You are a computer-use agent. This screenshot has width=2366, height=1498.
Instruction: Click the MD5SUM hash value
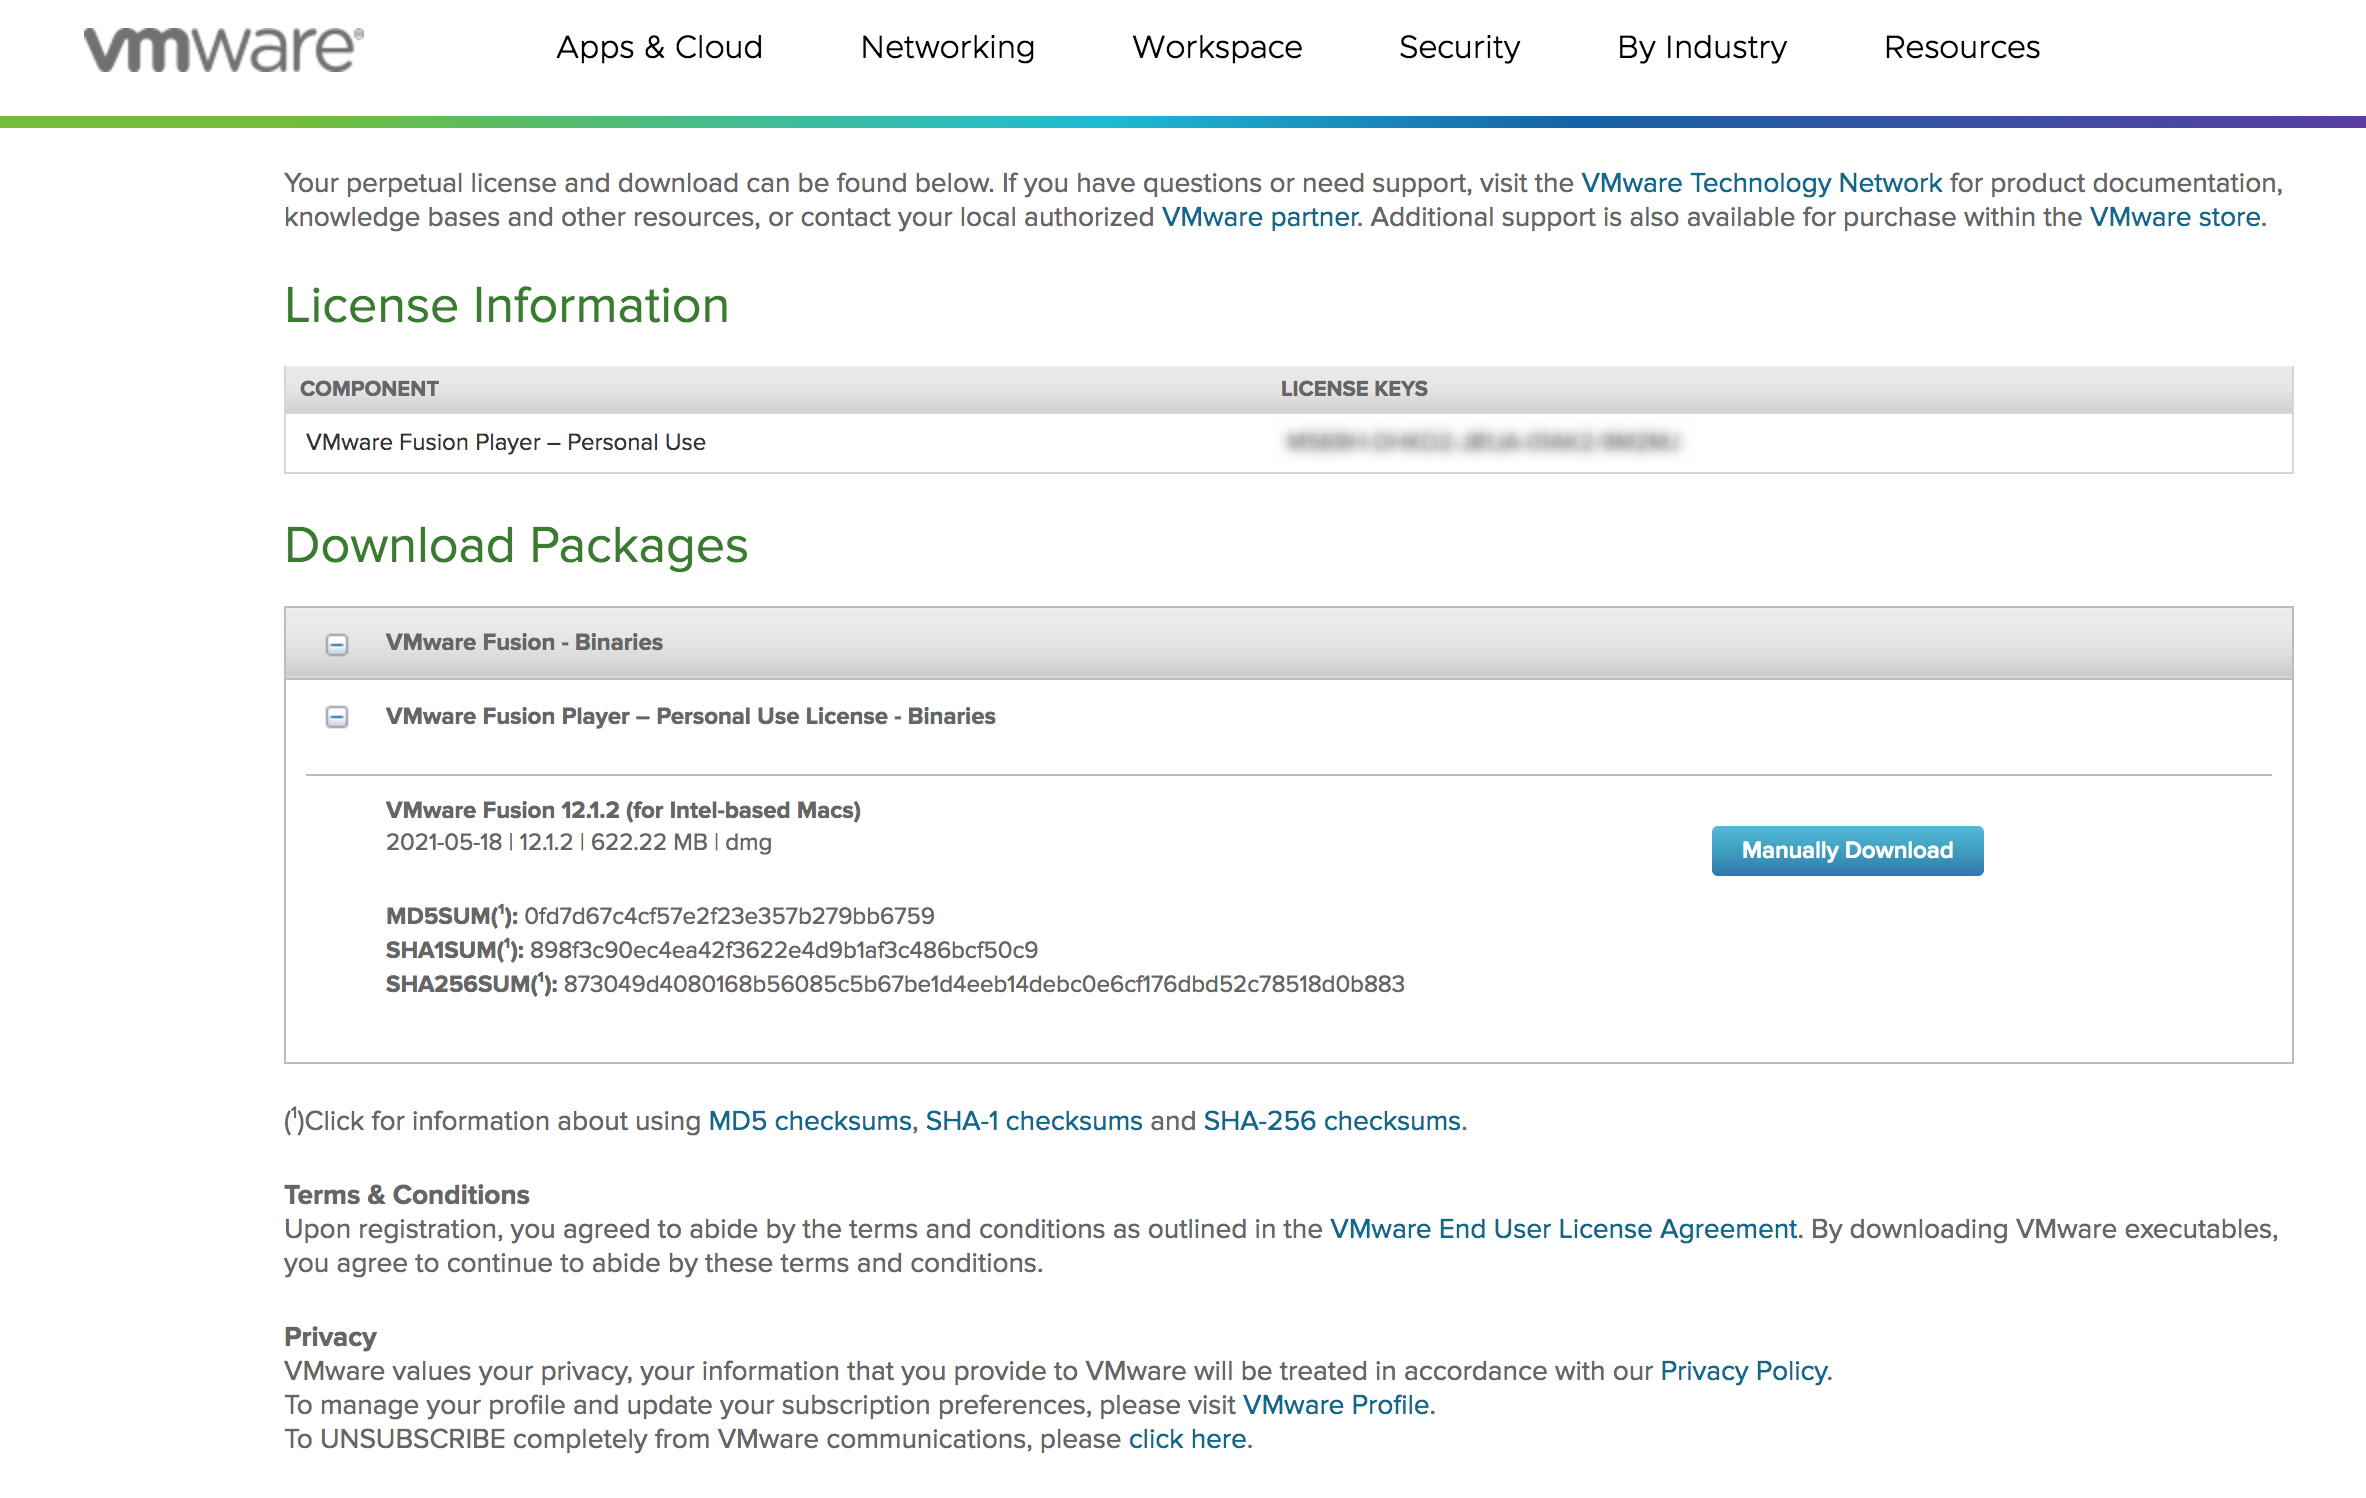729,916
